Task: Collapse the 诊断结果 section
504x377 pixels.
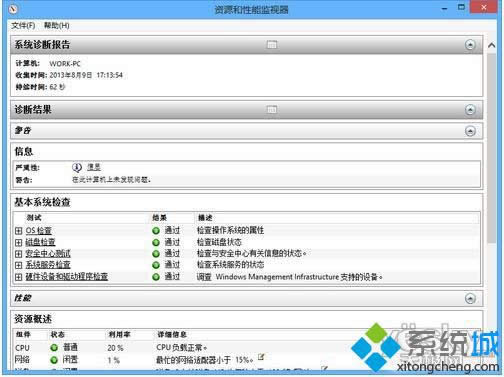Action: (x=470, y=110)
